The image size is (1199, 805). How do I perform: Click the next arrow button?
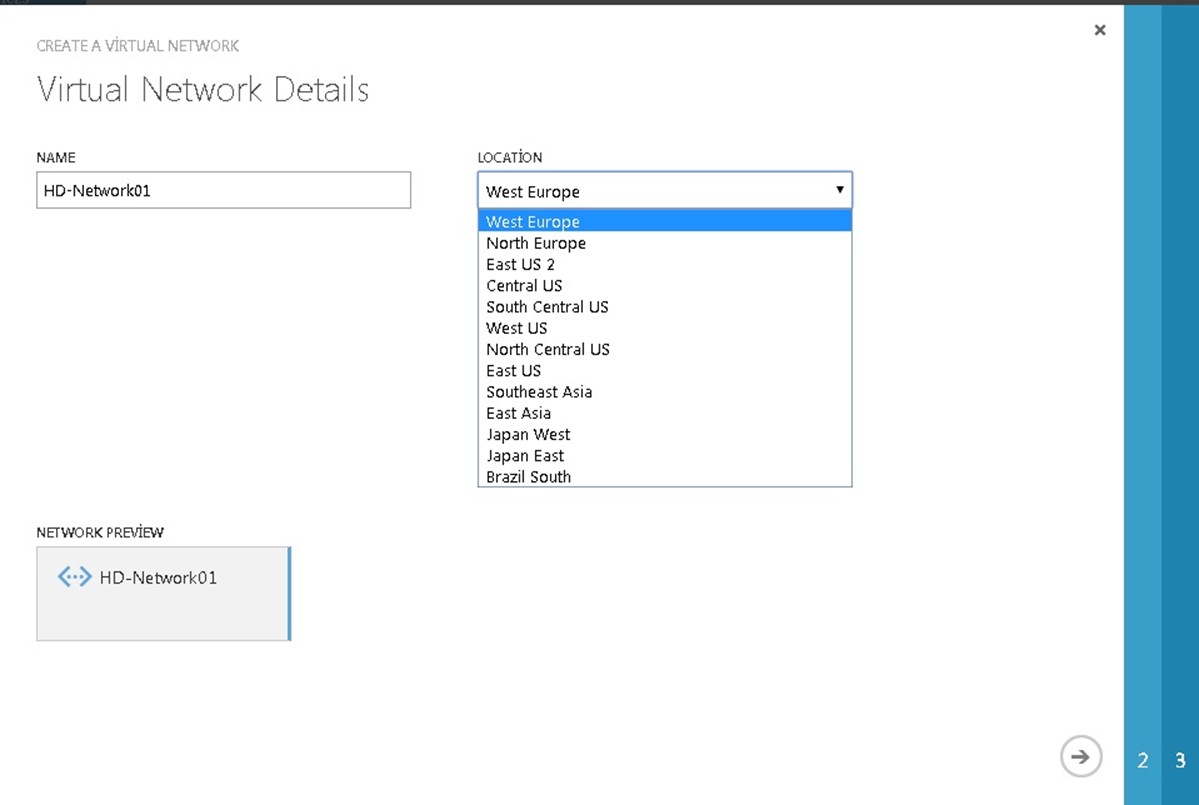click(1080, 756)
